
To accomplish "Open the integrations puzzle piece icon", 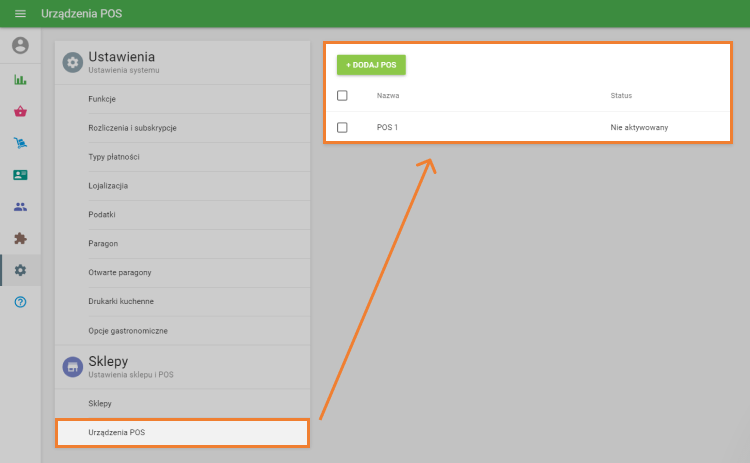I will (x=20, y=239).
